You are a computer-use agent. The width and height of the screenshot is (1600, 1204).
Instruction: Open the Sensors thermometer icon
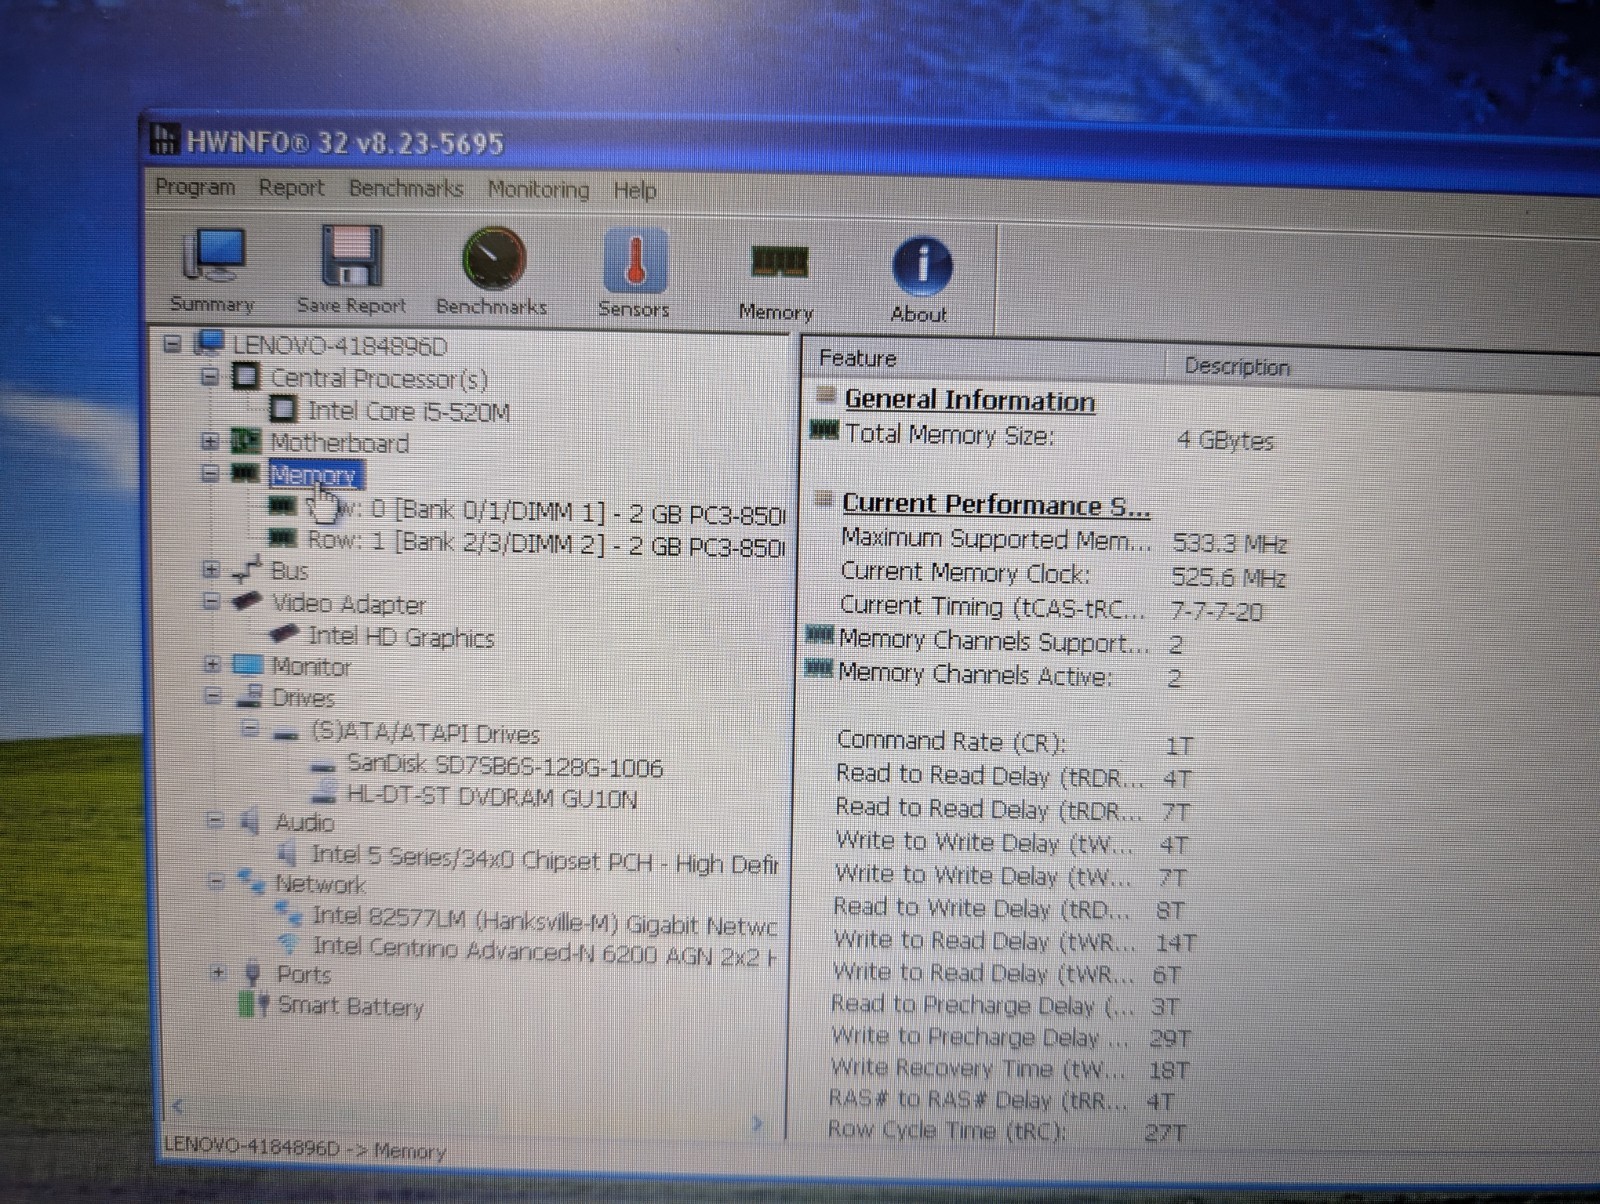click(x=634, y=259)
